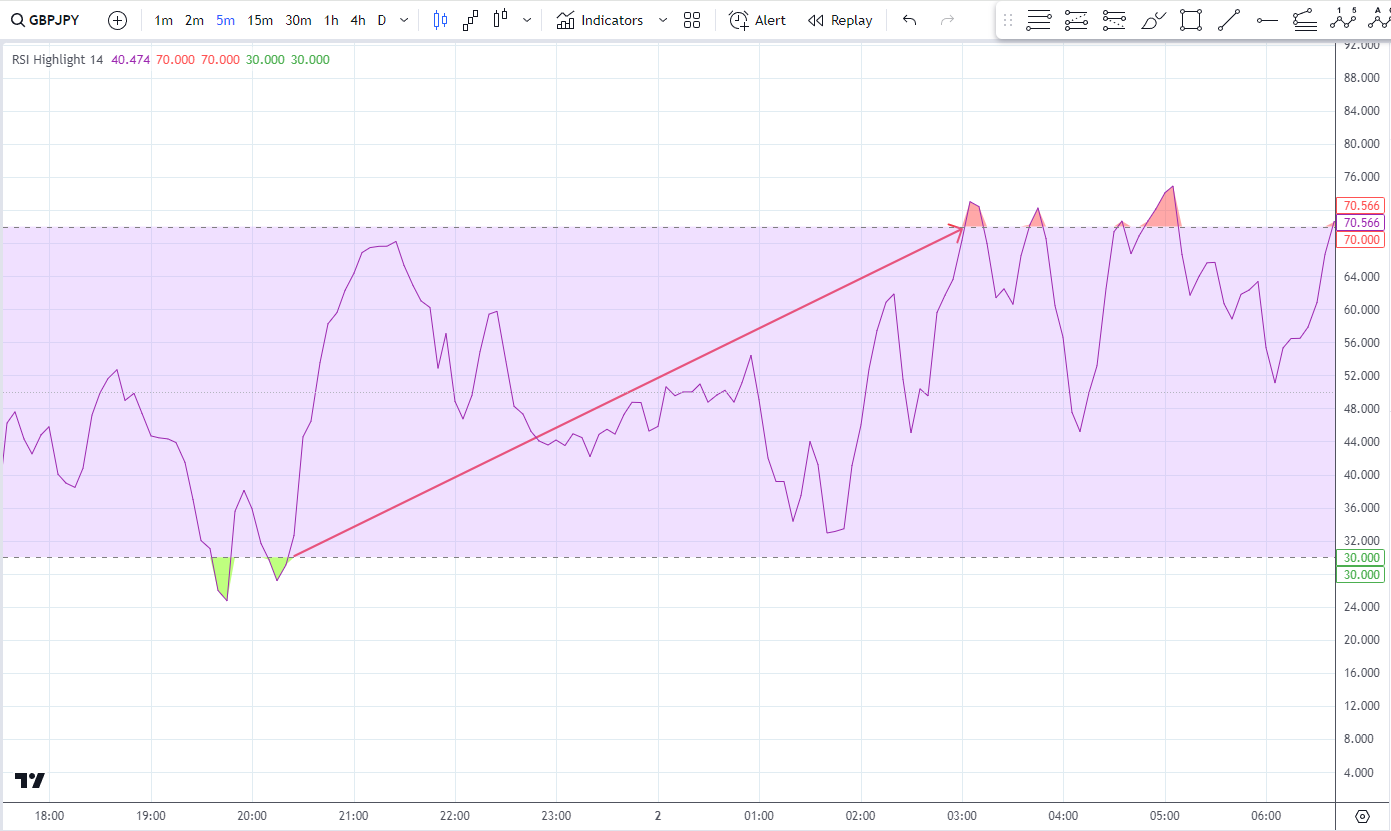
Task: Select the trend-based Fib extension tool
Action: [x=1076, y=20]
